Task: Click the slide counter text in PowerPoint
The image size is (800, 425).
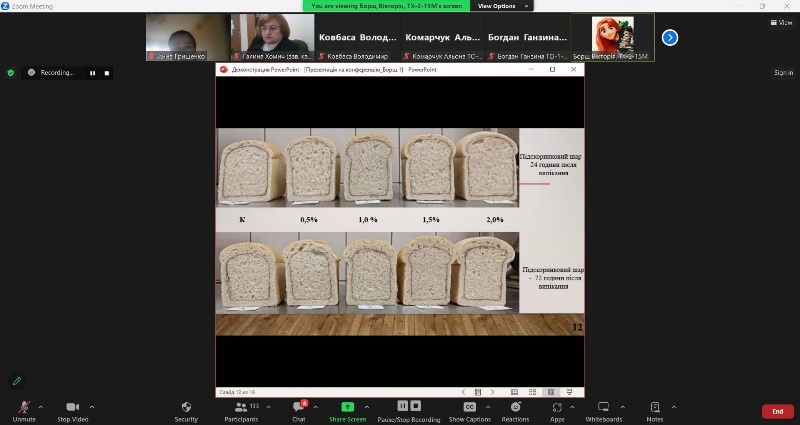Action: click(237, 392)
